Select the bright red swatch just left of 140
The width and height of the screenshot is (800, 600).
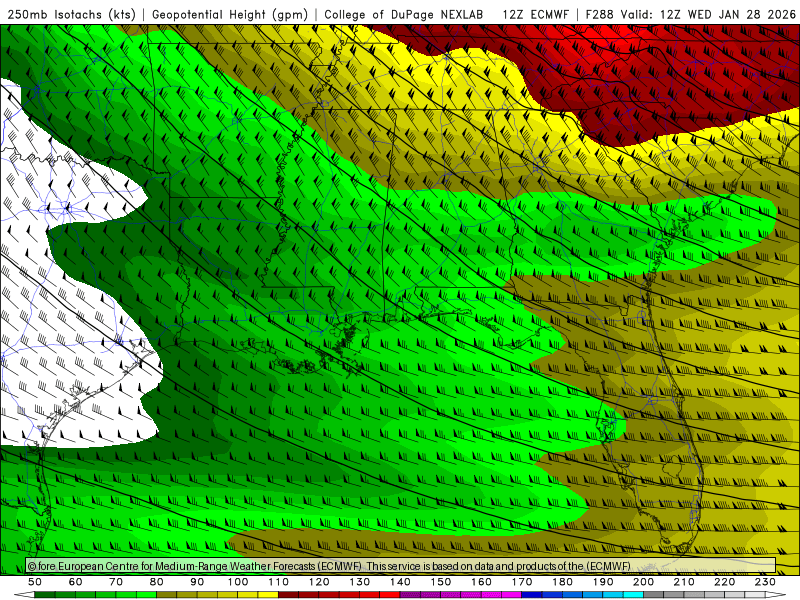coord(390,595)
